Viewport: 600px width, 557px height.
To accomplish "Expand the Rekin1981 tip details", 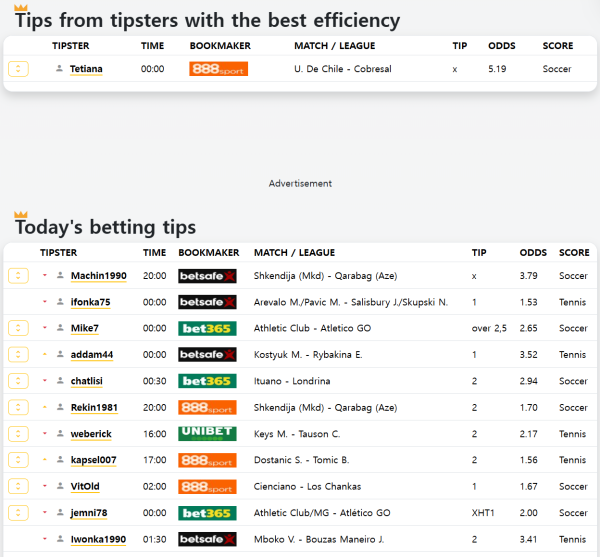I will [18, 408].
